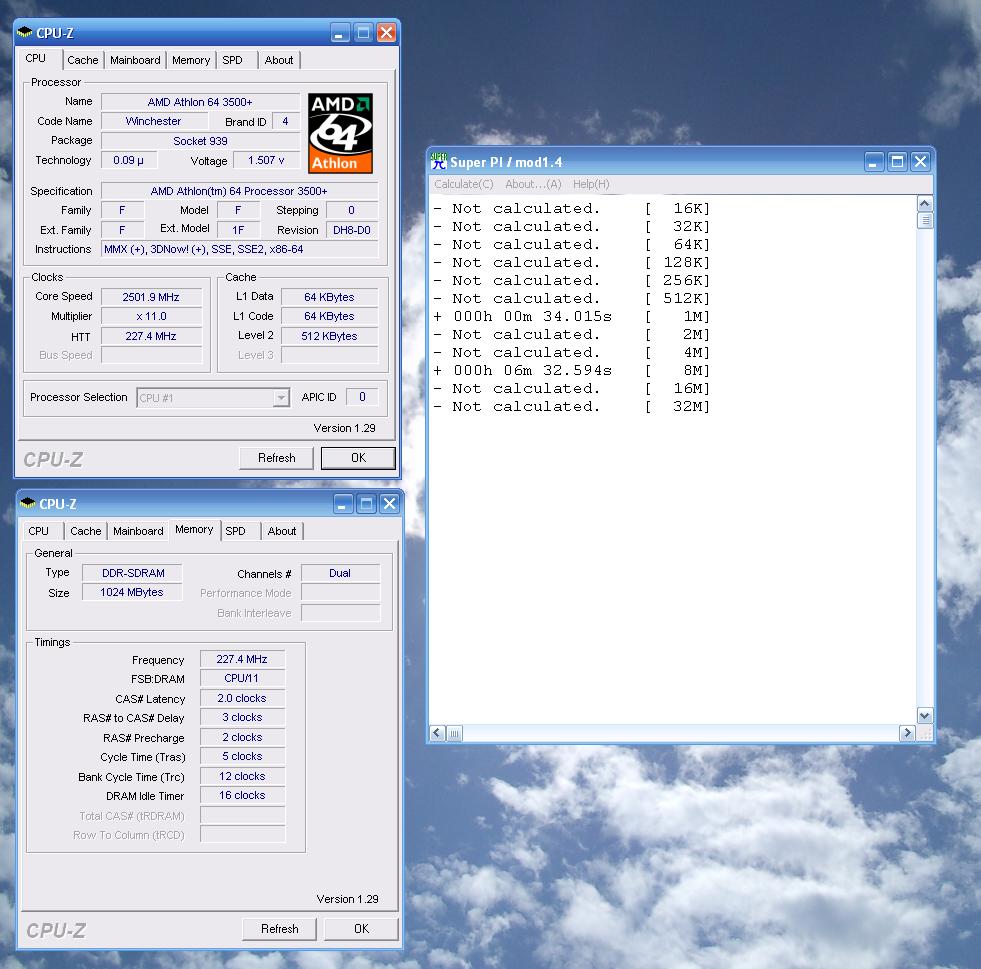Click Channels # value Dual
This screenshot has height=969, width=981.
point(340,573)
